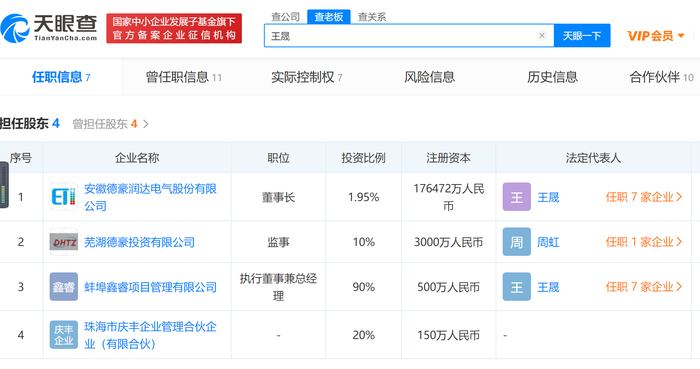Click the 天眼一下 search button
This screenshot has width=700, height=369.
pyautogui.click(x=582, y=36)
